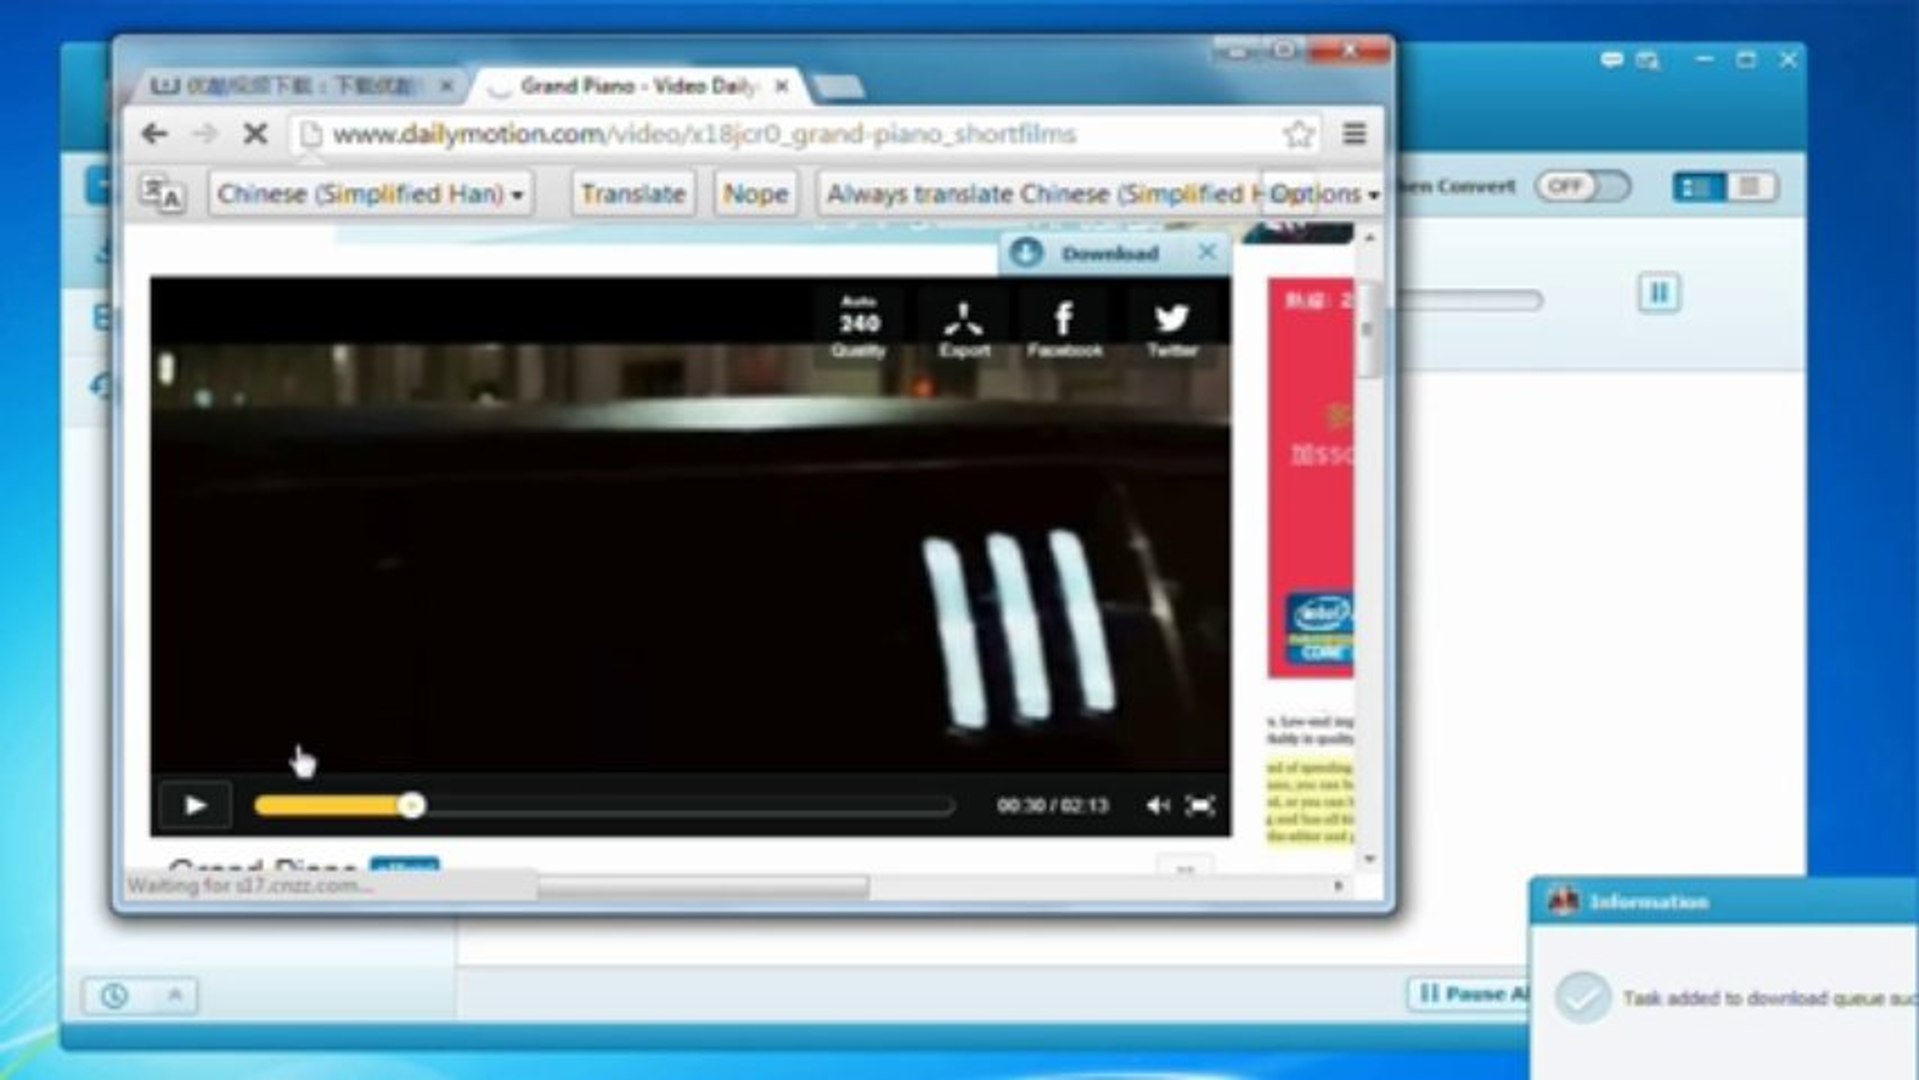
Task: Mute the video audio
Action: (x=1155, y=806)
